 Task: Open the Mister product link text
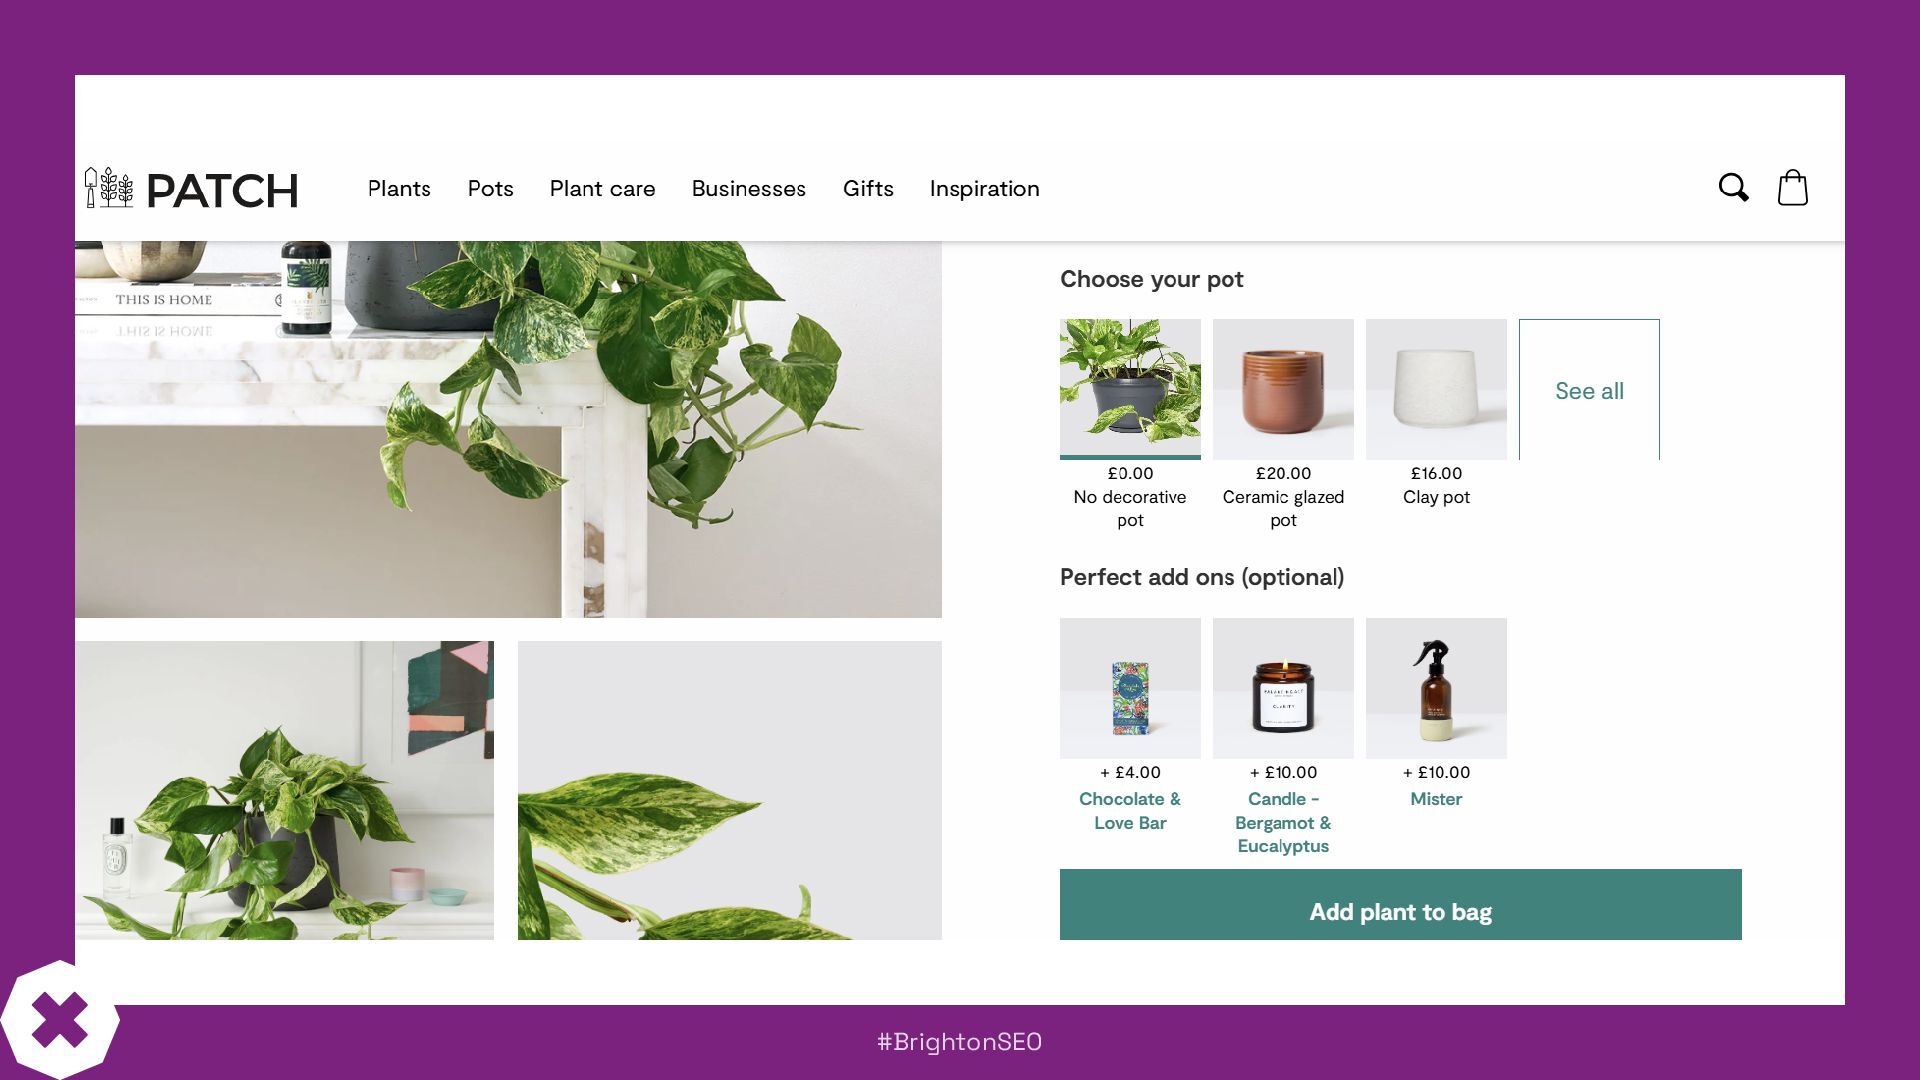[x=1436, y=799]
